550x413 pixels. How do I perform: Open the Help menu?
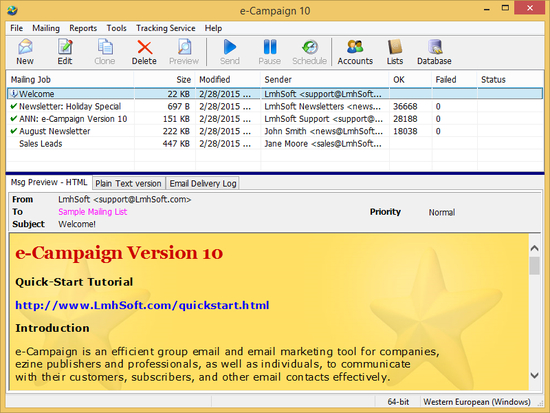click(x=213, y=28)
